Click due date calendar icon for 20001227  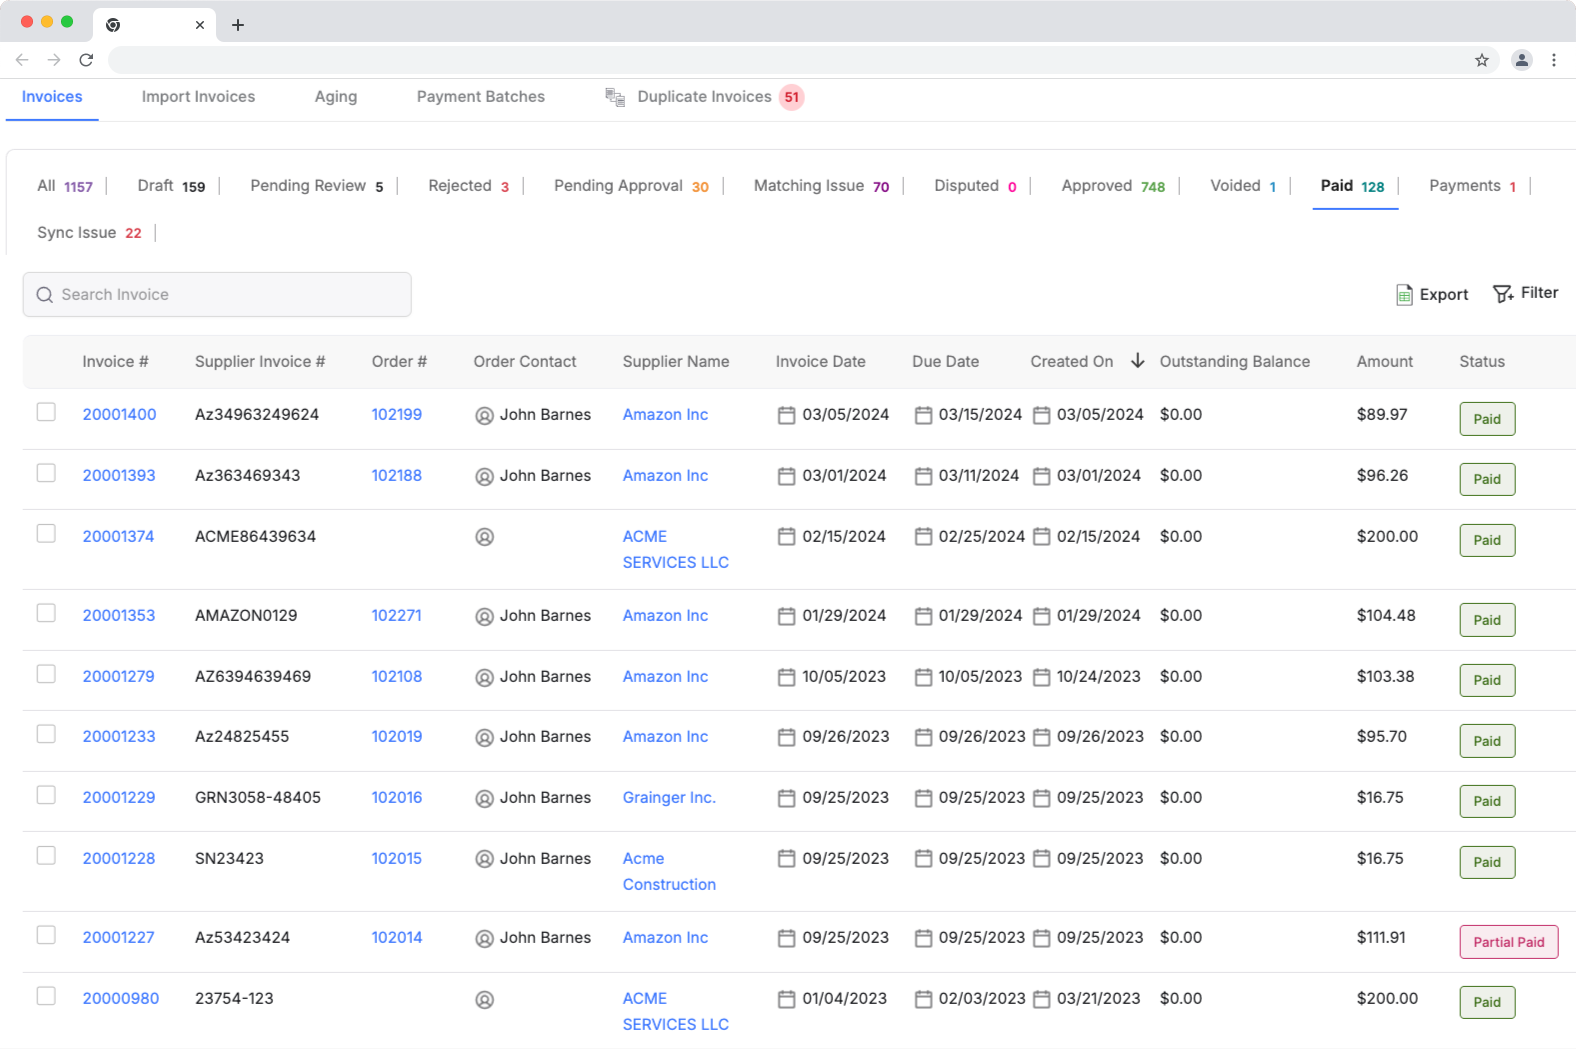[x=924, y=938]
